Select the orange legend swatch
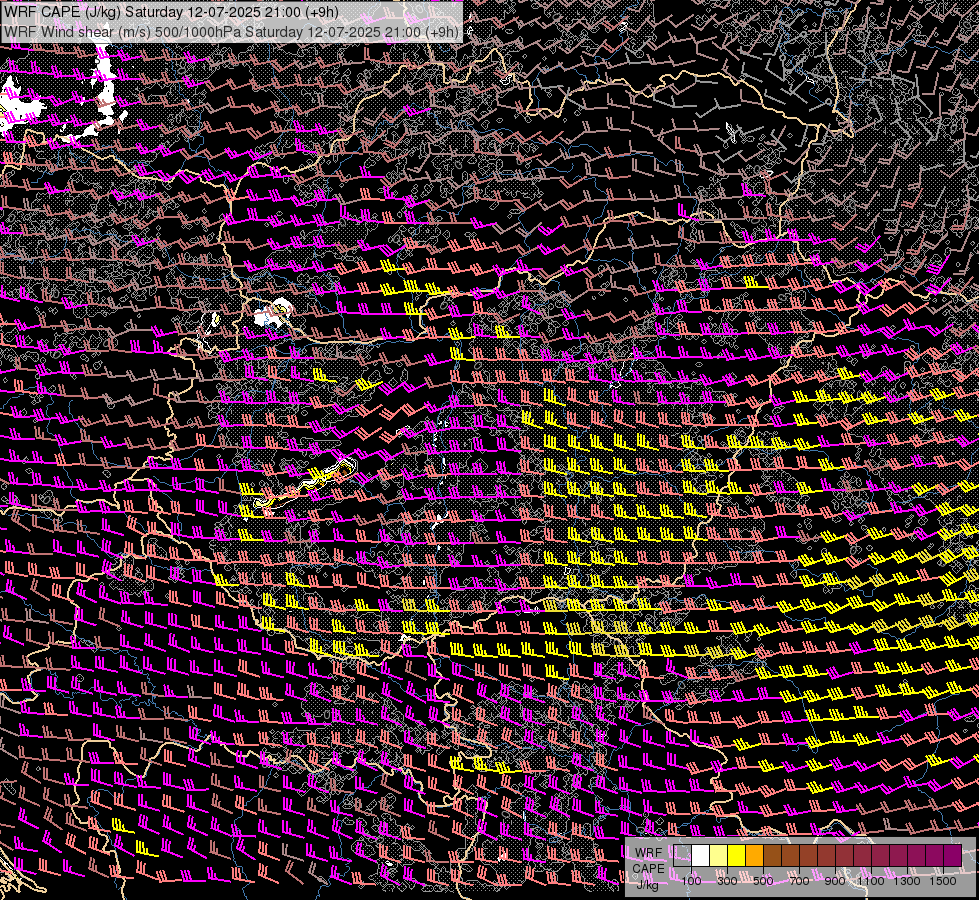 pyautogui.click(x=754, y=855)
